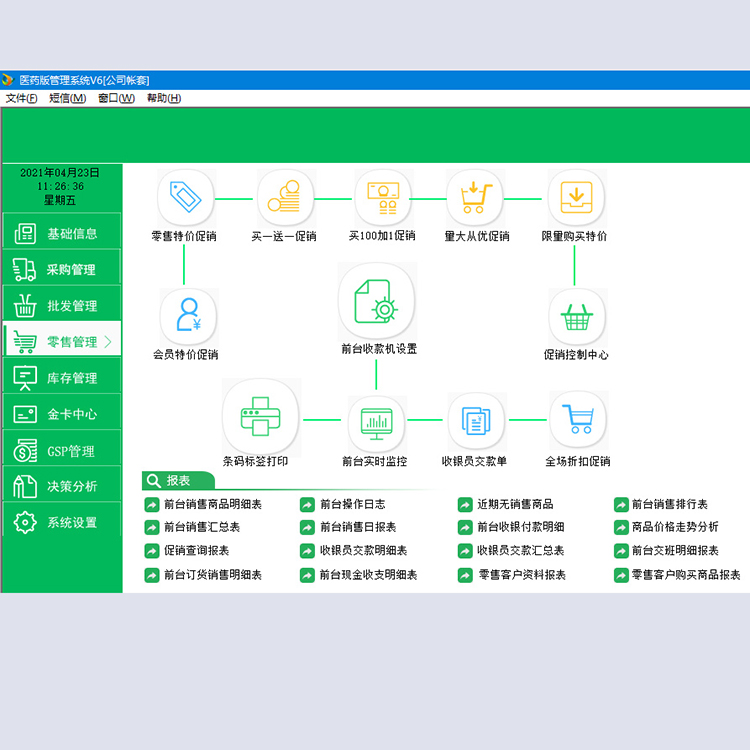
Task: Open 商品价格走势分析 report
Action: [x=675, y=527]
